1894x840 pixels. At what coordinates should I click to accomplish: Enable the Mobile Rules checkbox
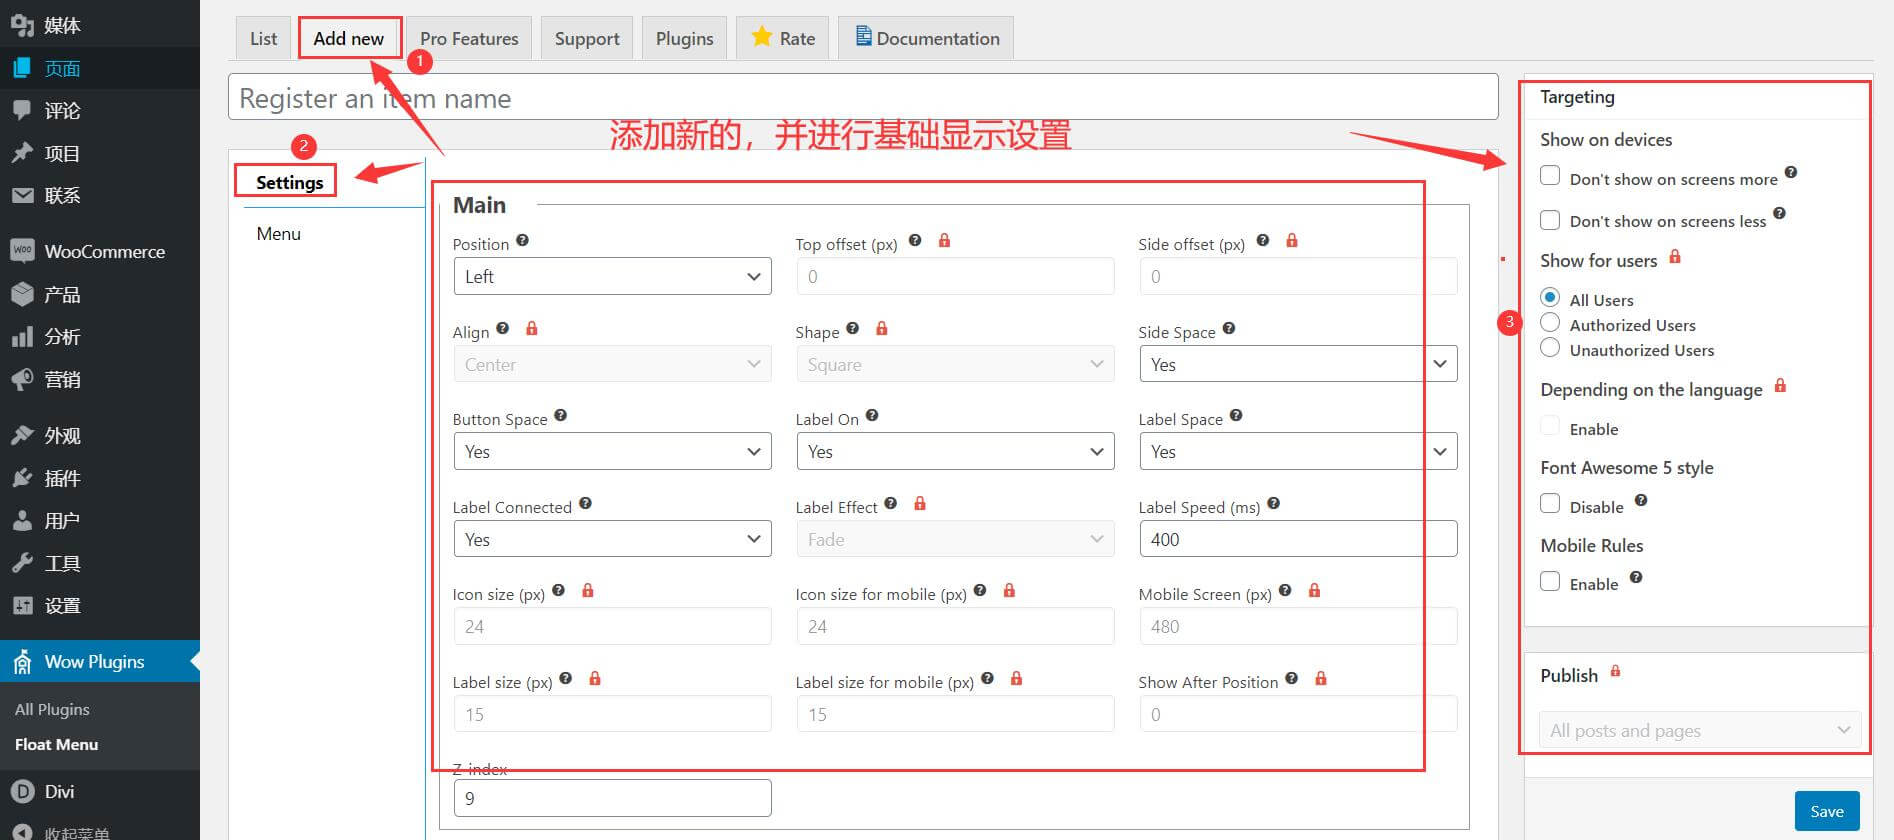1550,582
